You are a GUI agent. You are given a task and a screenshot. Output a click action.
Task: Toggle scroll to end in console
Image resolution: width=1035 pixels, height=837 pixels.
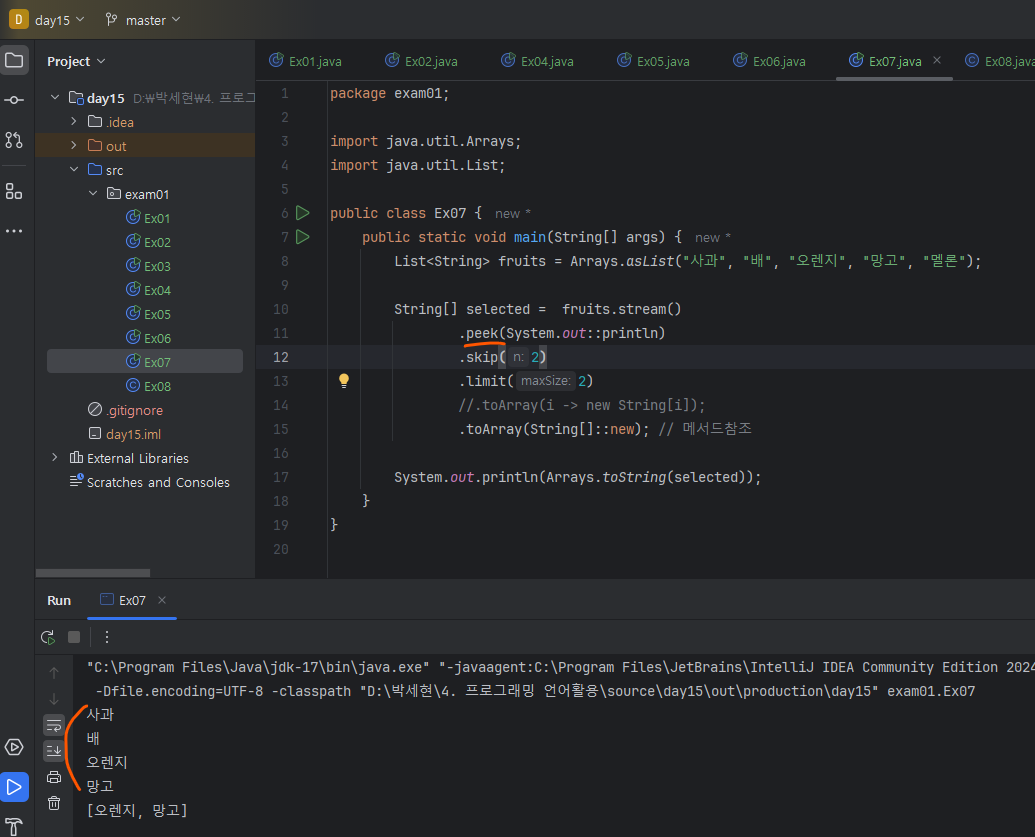[54, 751]
